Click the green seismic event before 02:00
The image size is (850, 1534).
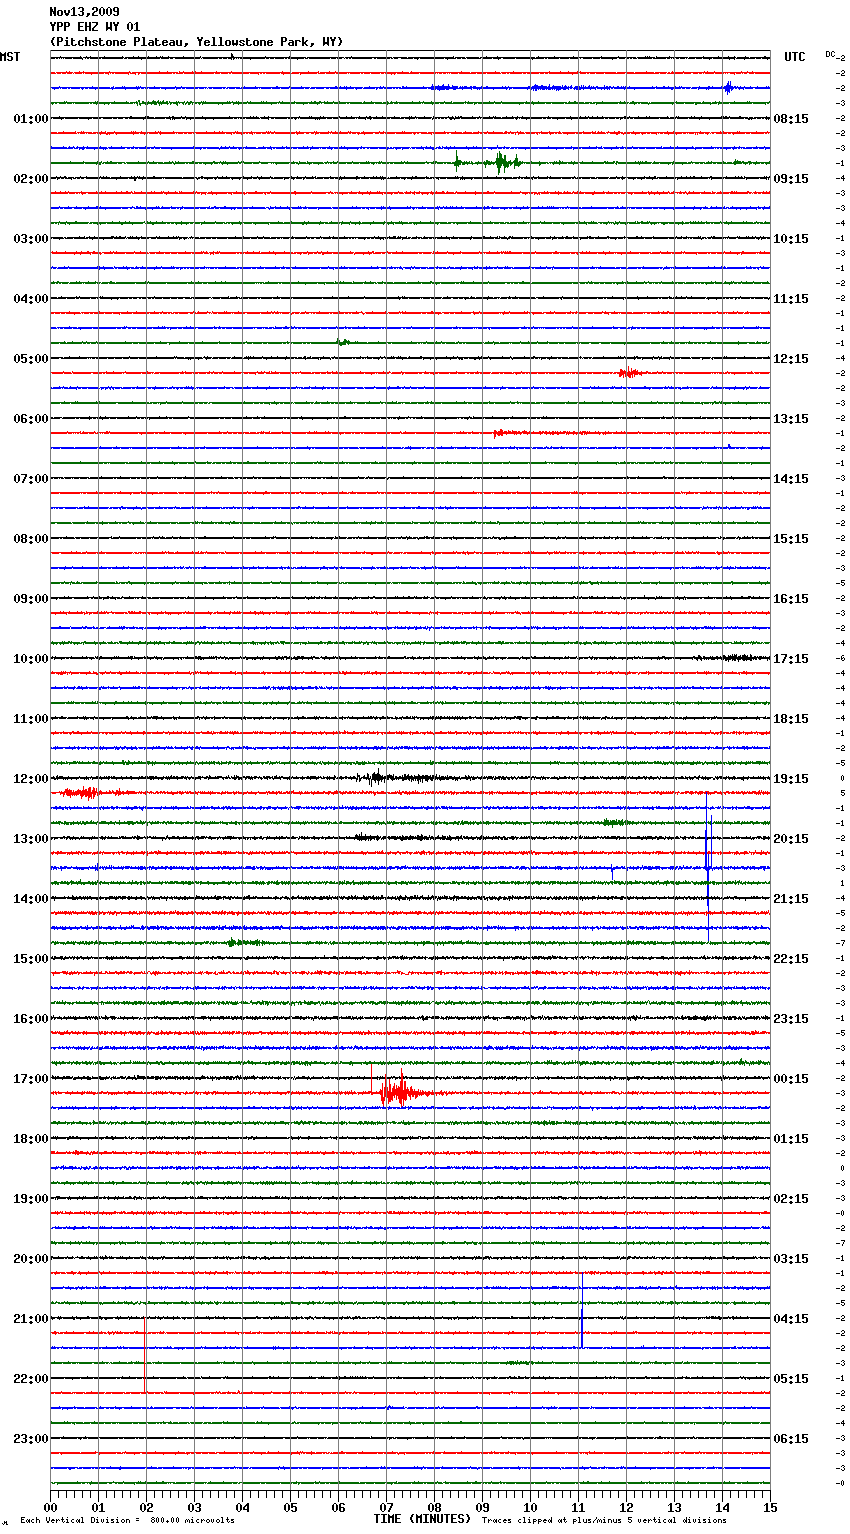pos(490,162)
